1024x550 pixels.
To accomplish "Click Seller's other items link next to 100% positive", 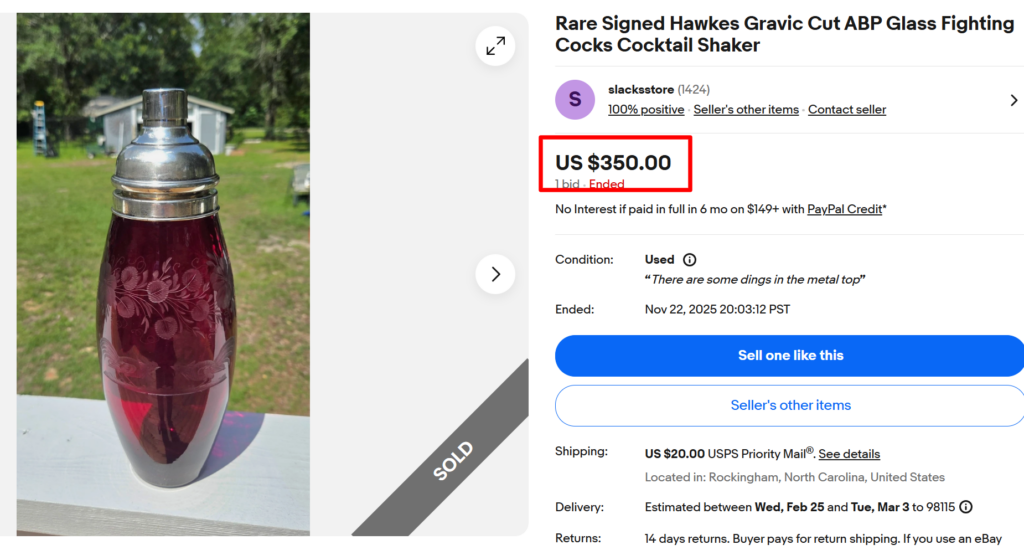I will point(746,110).
